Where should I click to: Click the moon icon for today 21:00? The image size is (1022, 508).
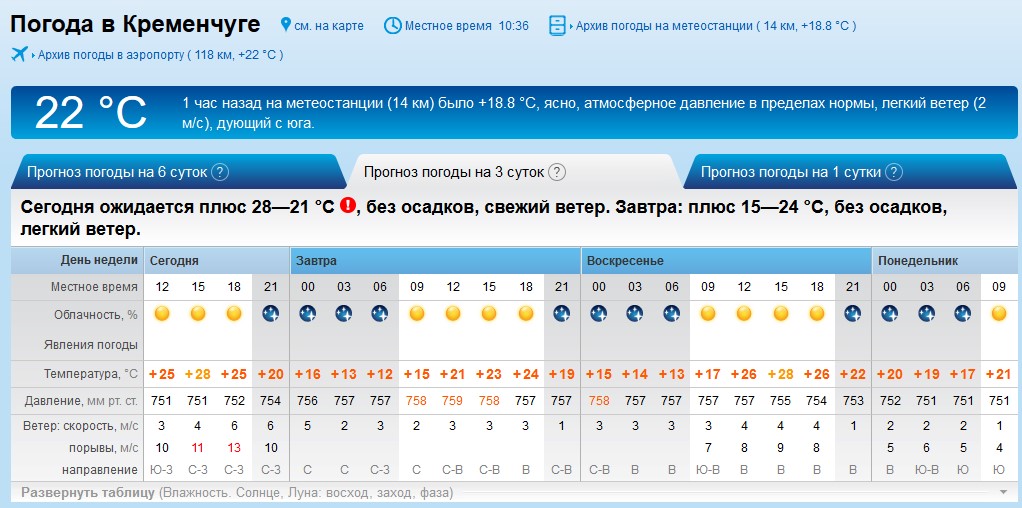[270, 314]
